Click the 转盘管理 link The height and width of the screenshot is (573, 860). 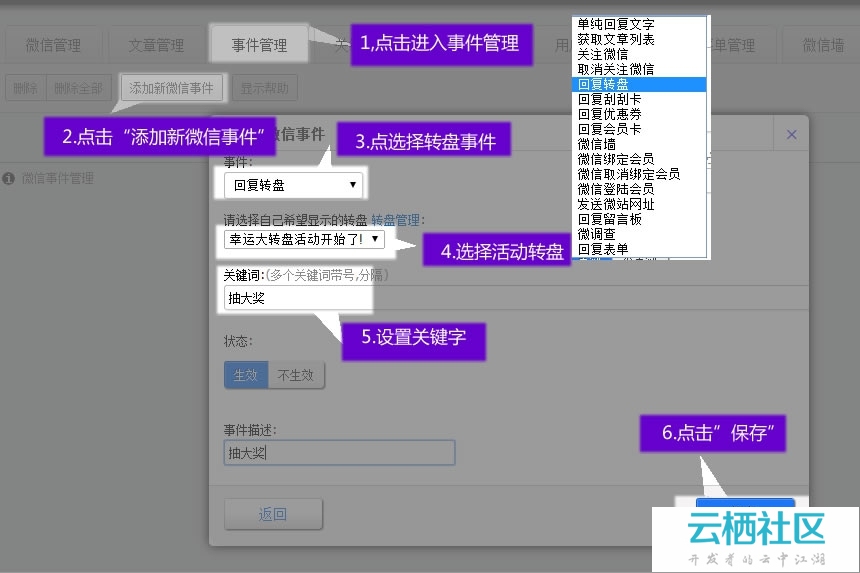(x=395, y=219)
